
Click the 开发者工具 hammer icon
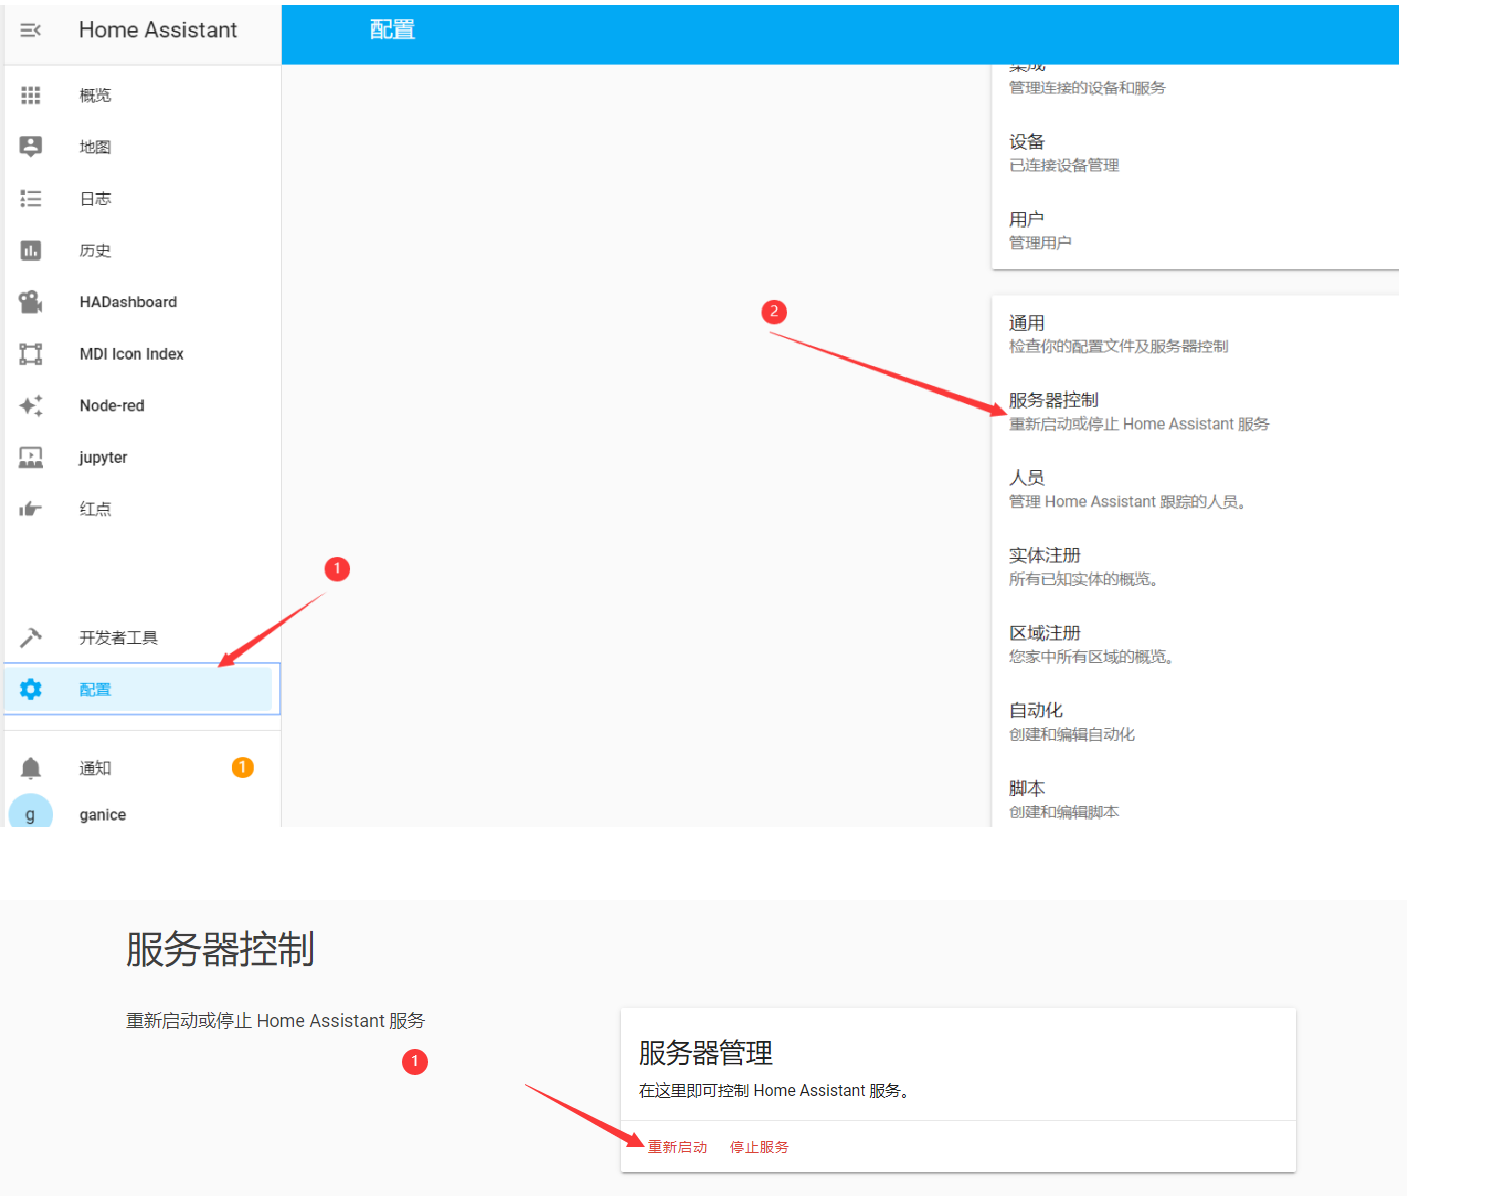pos(30,637)
